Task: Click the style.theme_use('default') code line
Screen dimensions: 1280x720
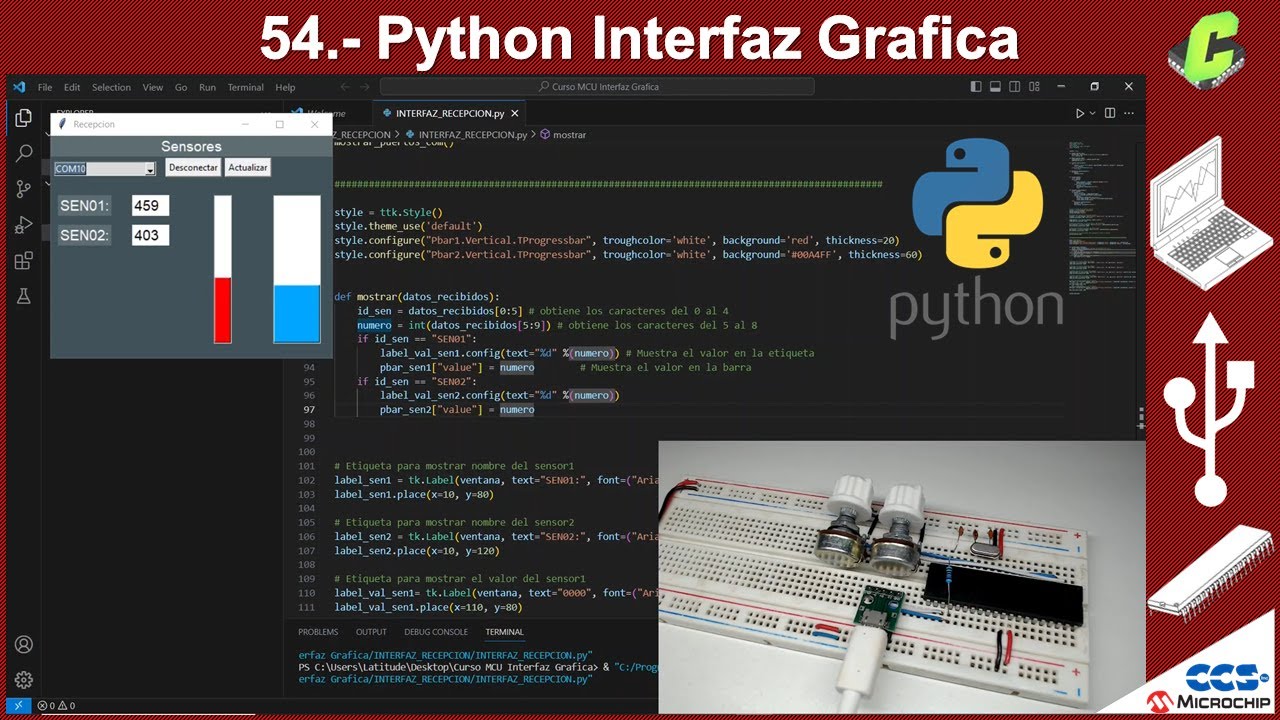Action: click(x=408, y=227)
